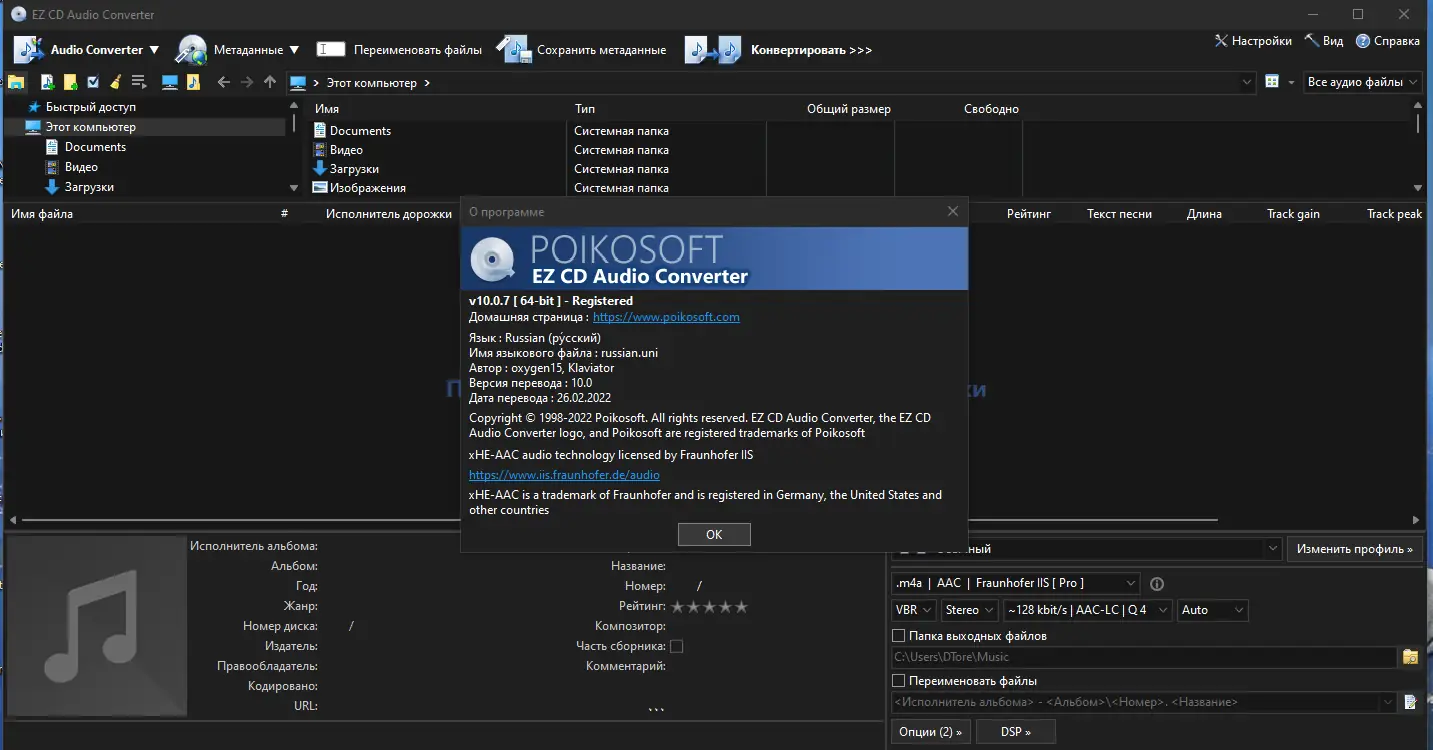Click the select-all checkmark toolbar icon
This screenshot has height=750, width=1433.
click(x=92, y=82)
